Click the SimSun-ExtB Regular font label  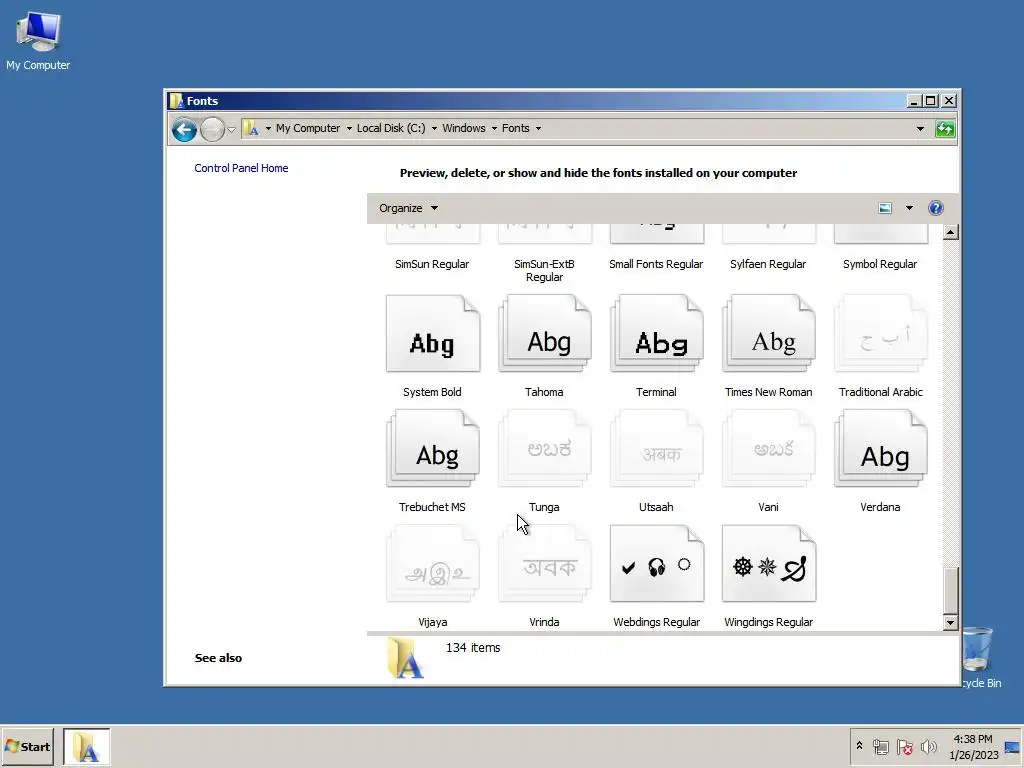(544, 270)
